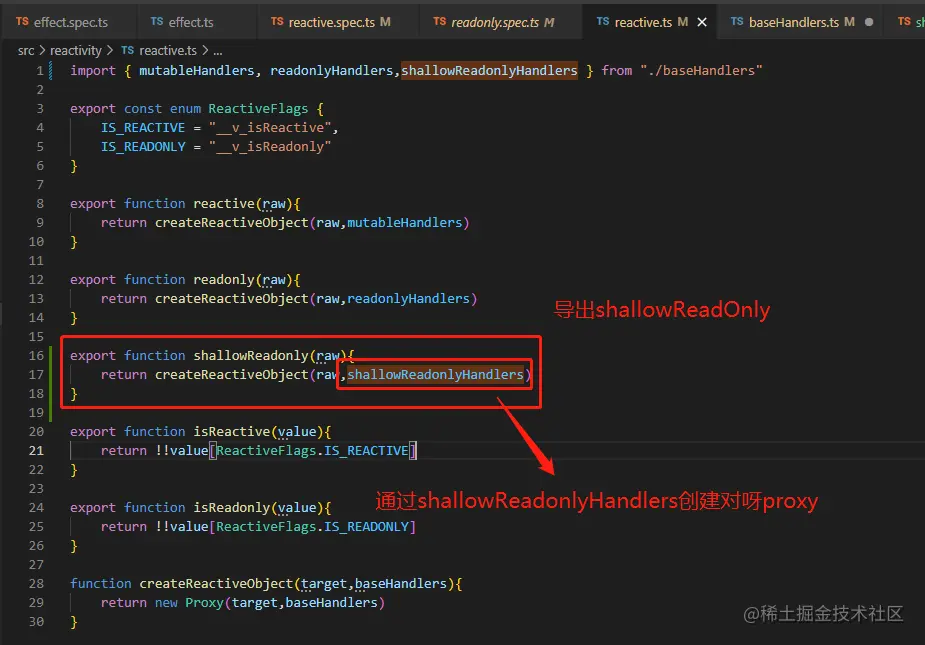Click isReadonly function name on line 24

(x=232, y=508)
